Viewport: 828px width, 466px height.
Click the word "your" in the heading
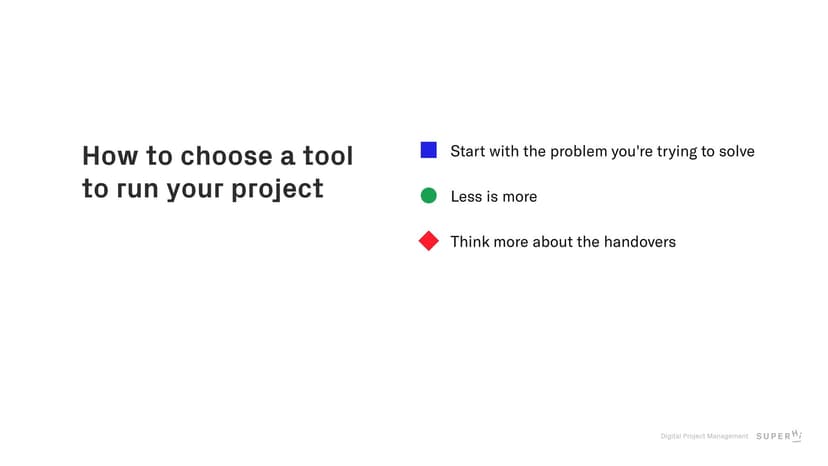pyautogui.click(x=196, y=189)
